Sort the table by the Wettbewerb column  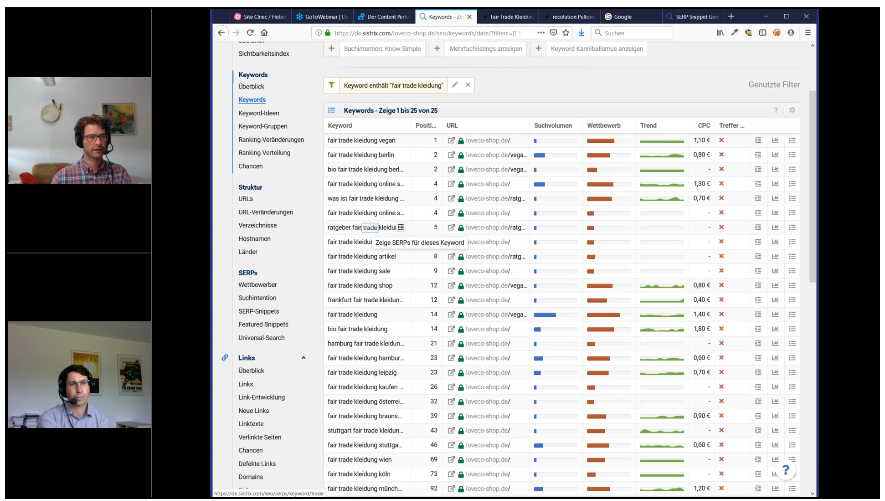tap(603, 126)
